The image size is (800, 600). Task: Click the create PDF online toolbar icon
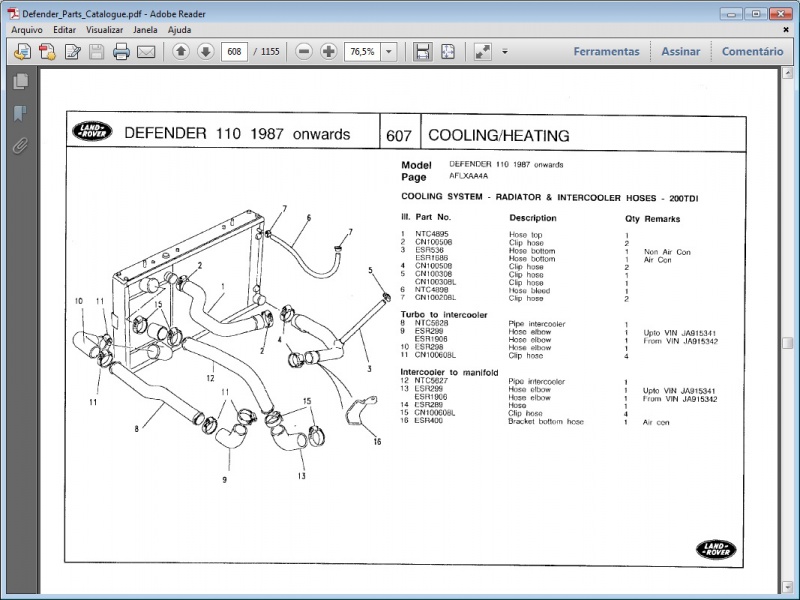click(22, 52)
